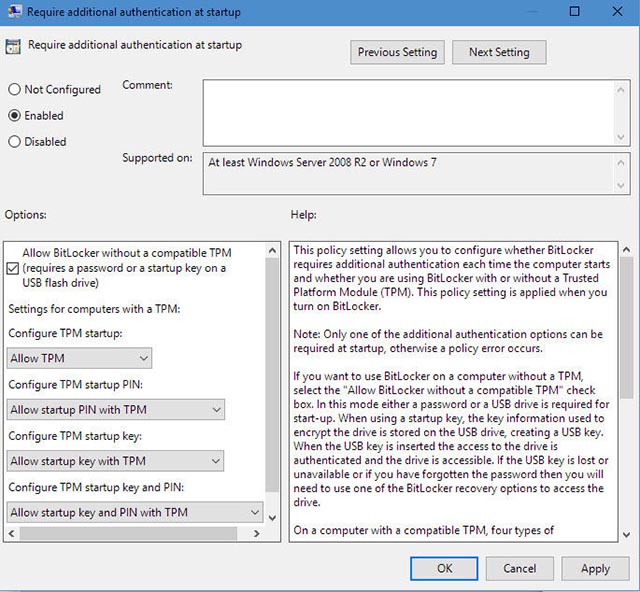
Task: Click Help pane vertical scrollbar thumb
Action: point(627,328)
